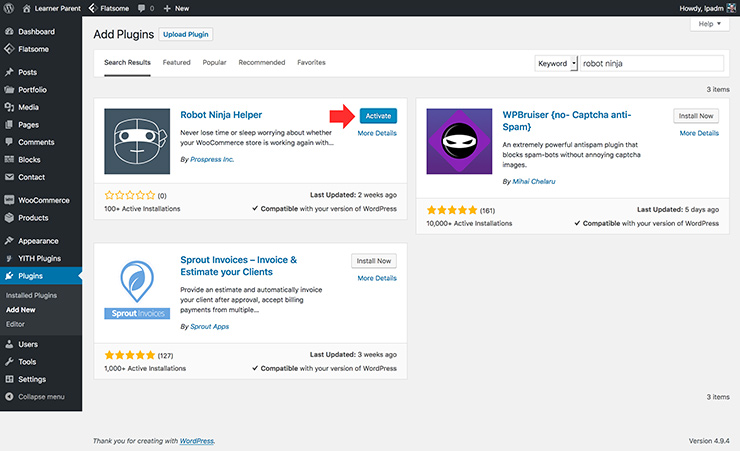Click the Robot Ninja Helper star rating

130,195
